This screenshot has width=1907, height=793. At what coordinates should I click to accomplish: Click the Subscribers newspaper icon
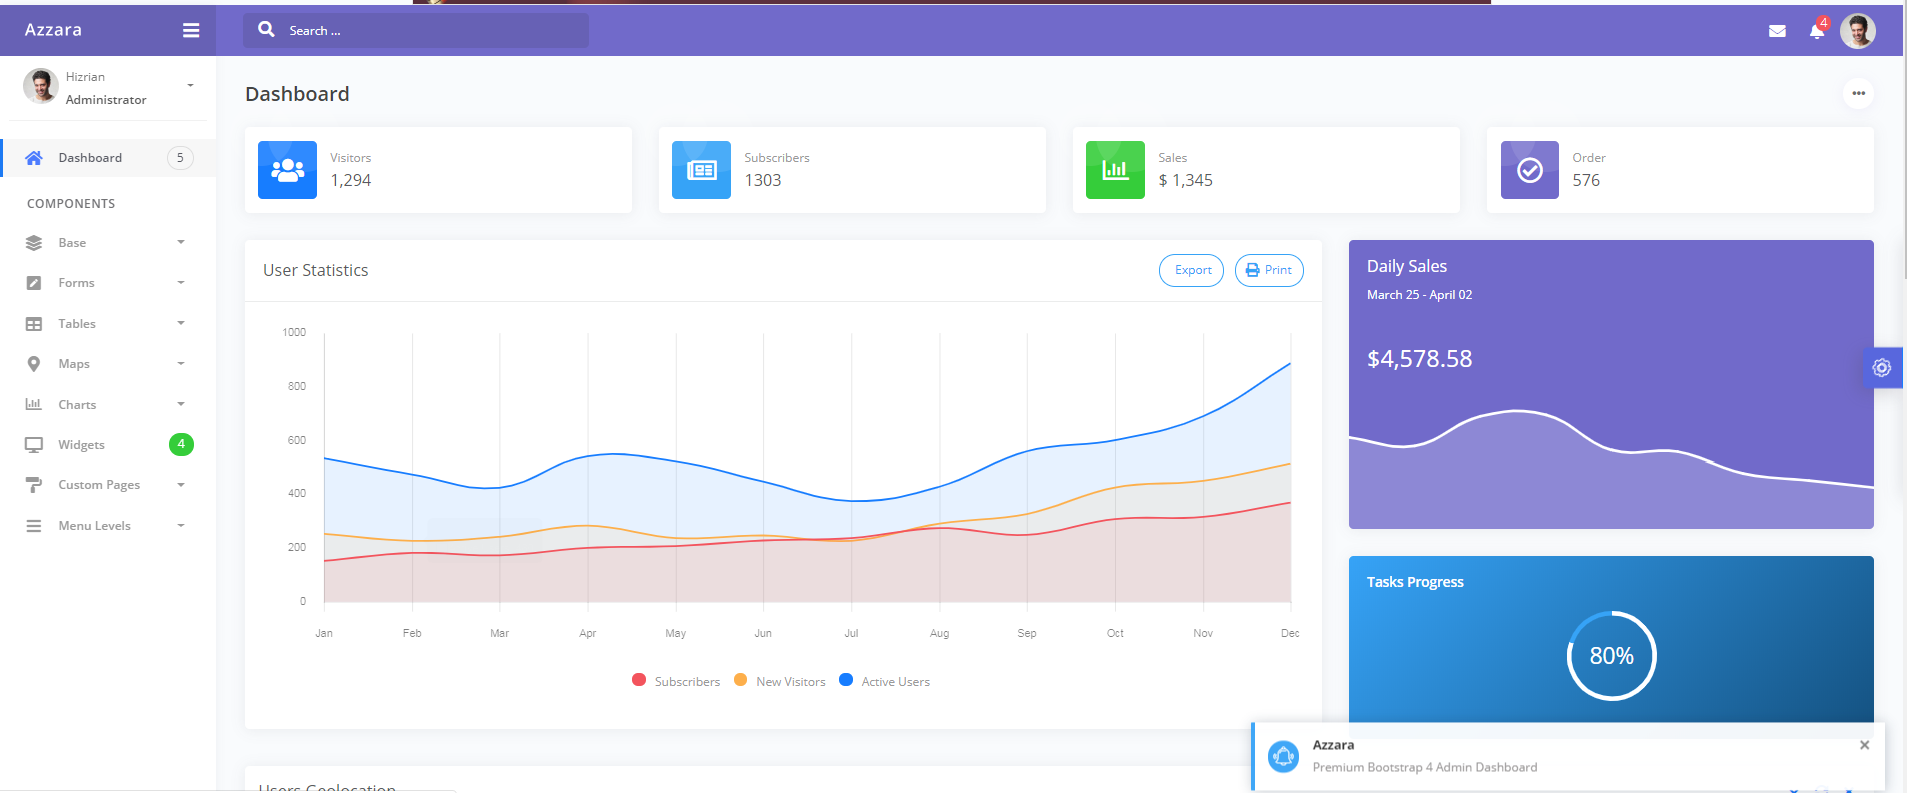(x=702, y=170)
